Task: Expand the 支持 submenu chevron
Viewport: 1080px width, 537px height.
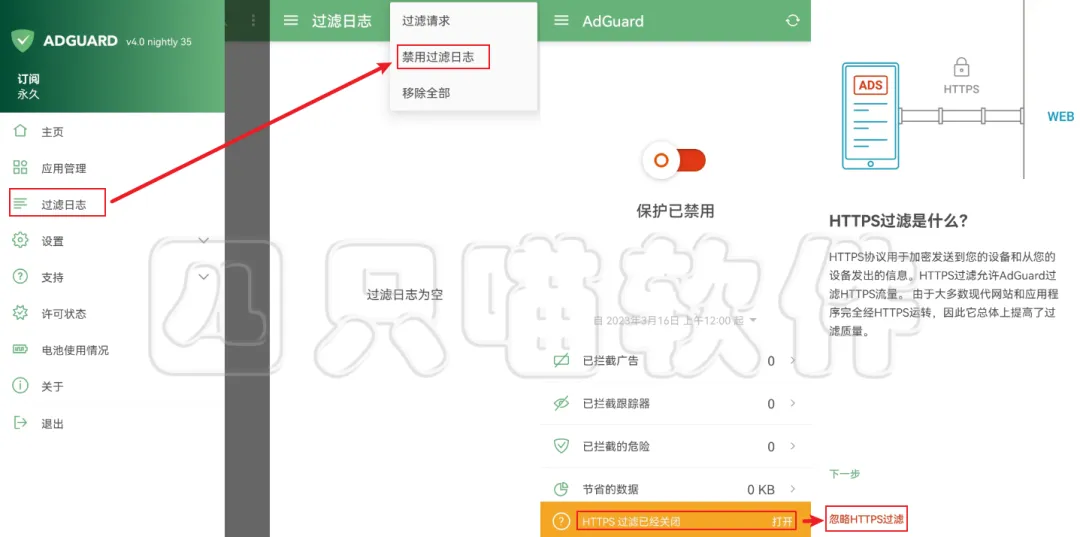Action: pyautogui.click(x=203, y=277)
